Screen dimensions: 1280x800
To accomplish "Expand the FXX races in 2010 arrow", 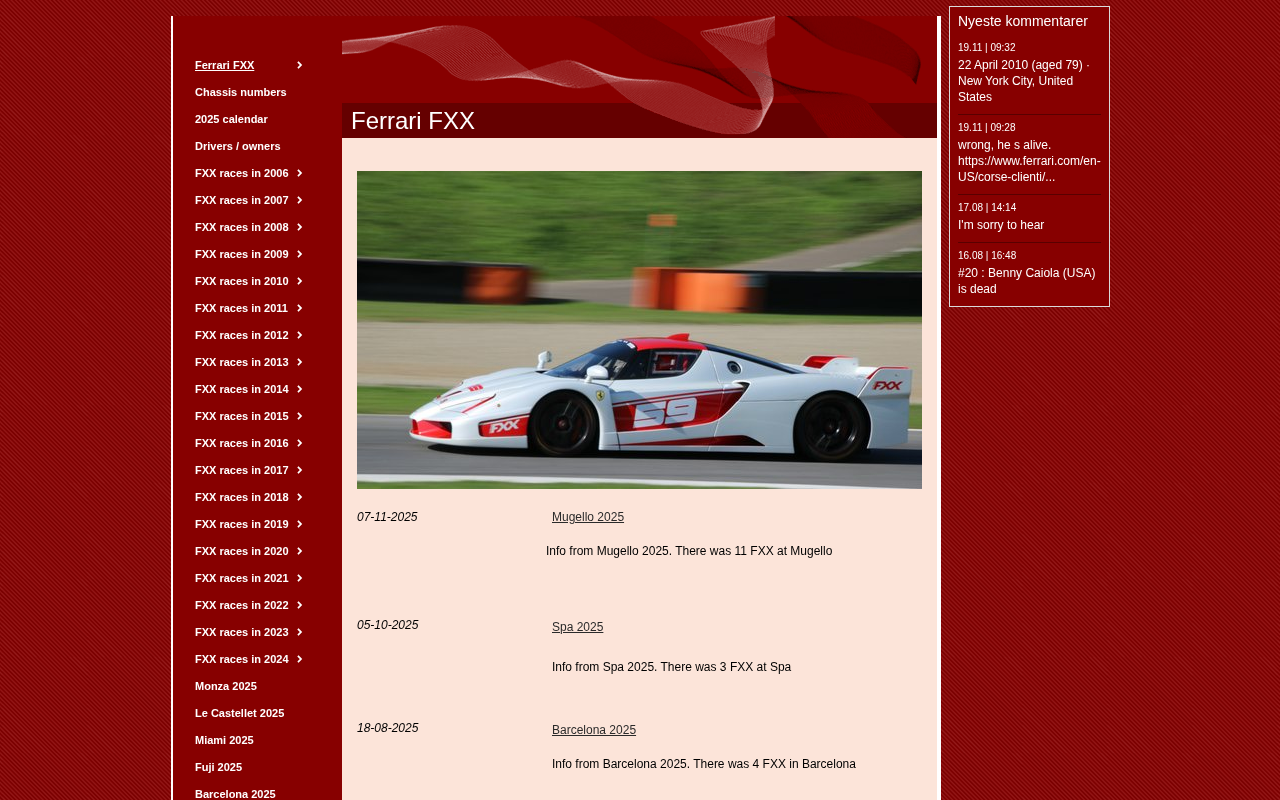I will pyautogui.click(x=300, y=281).
